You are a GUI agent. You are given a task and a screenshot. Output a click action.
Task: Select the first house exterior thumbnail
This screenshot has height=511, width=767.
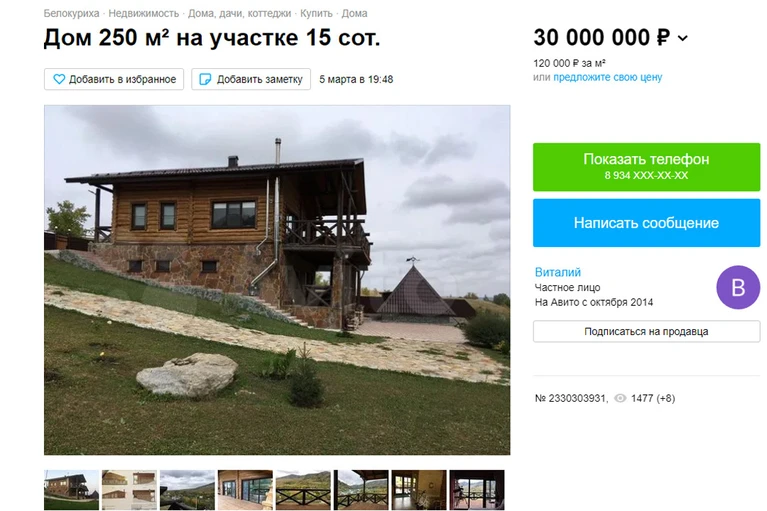pyautogui.click(x=71, y=490)
